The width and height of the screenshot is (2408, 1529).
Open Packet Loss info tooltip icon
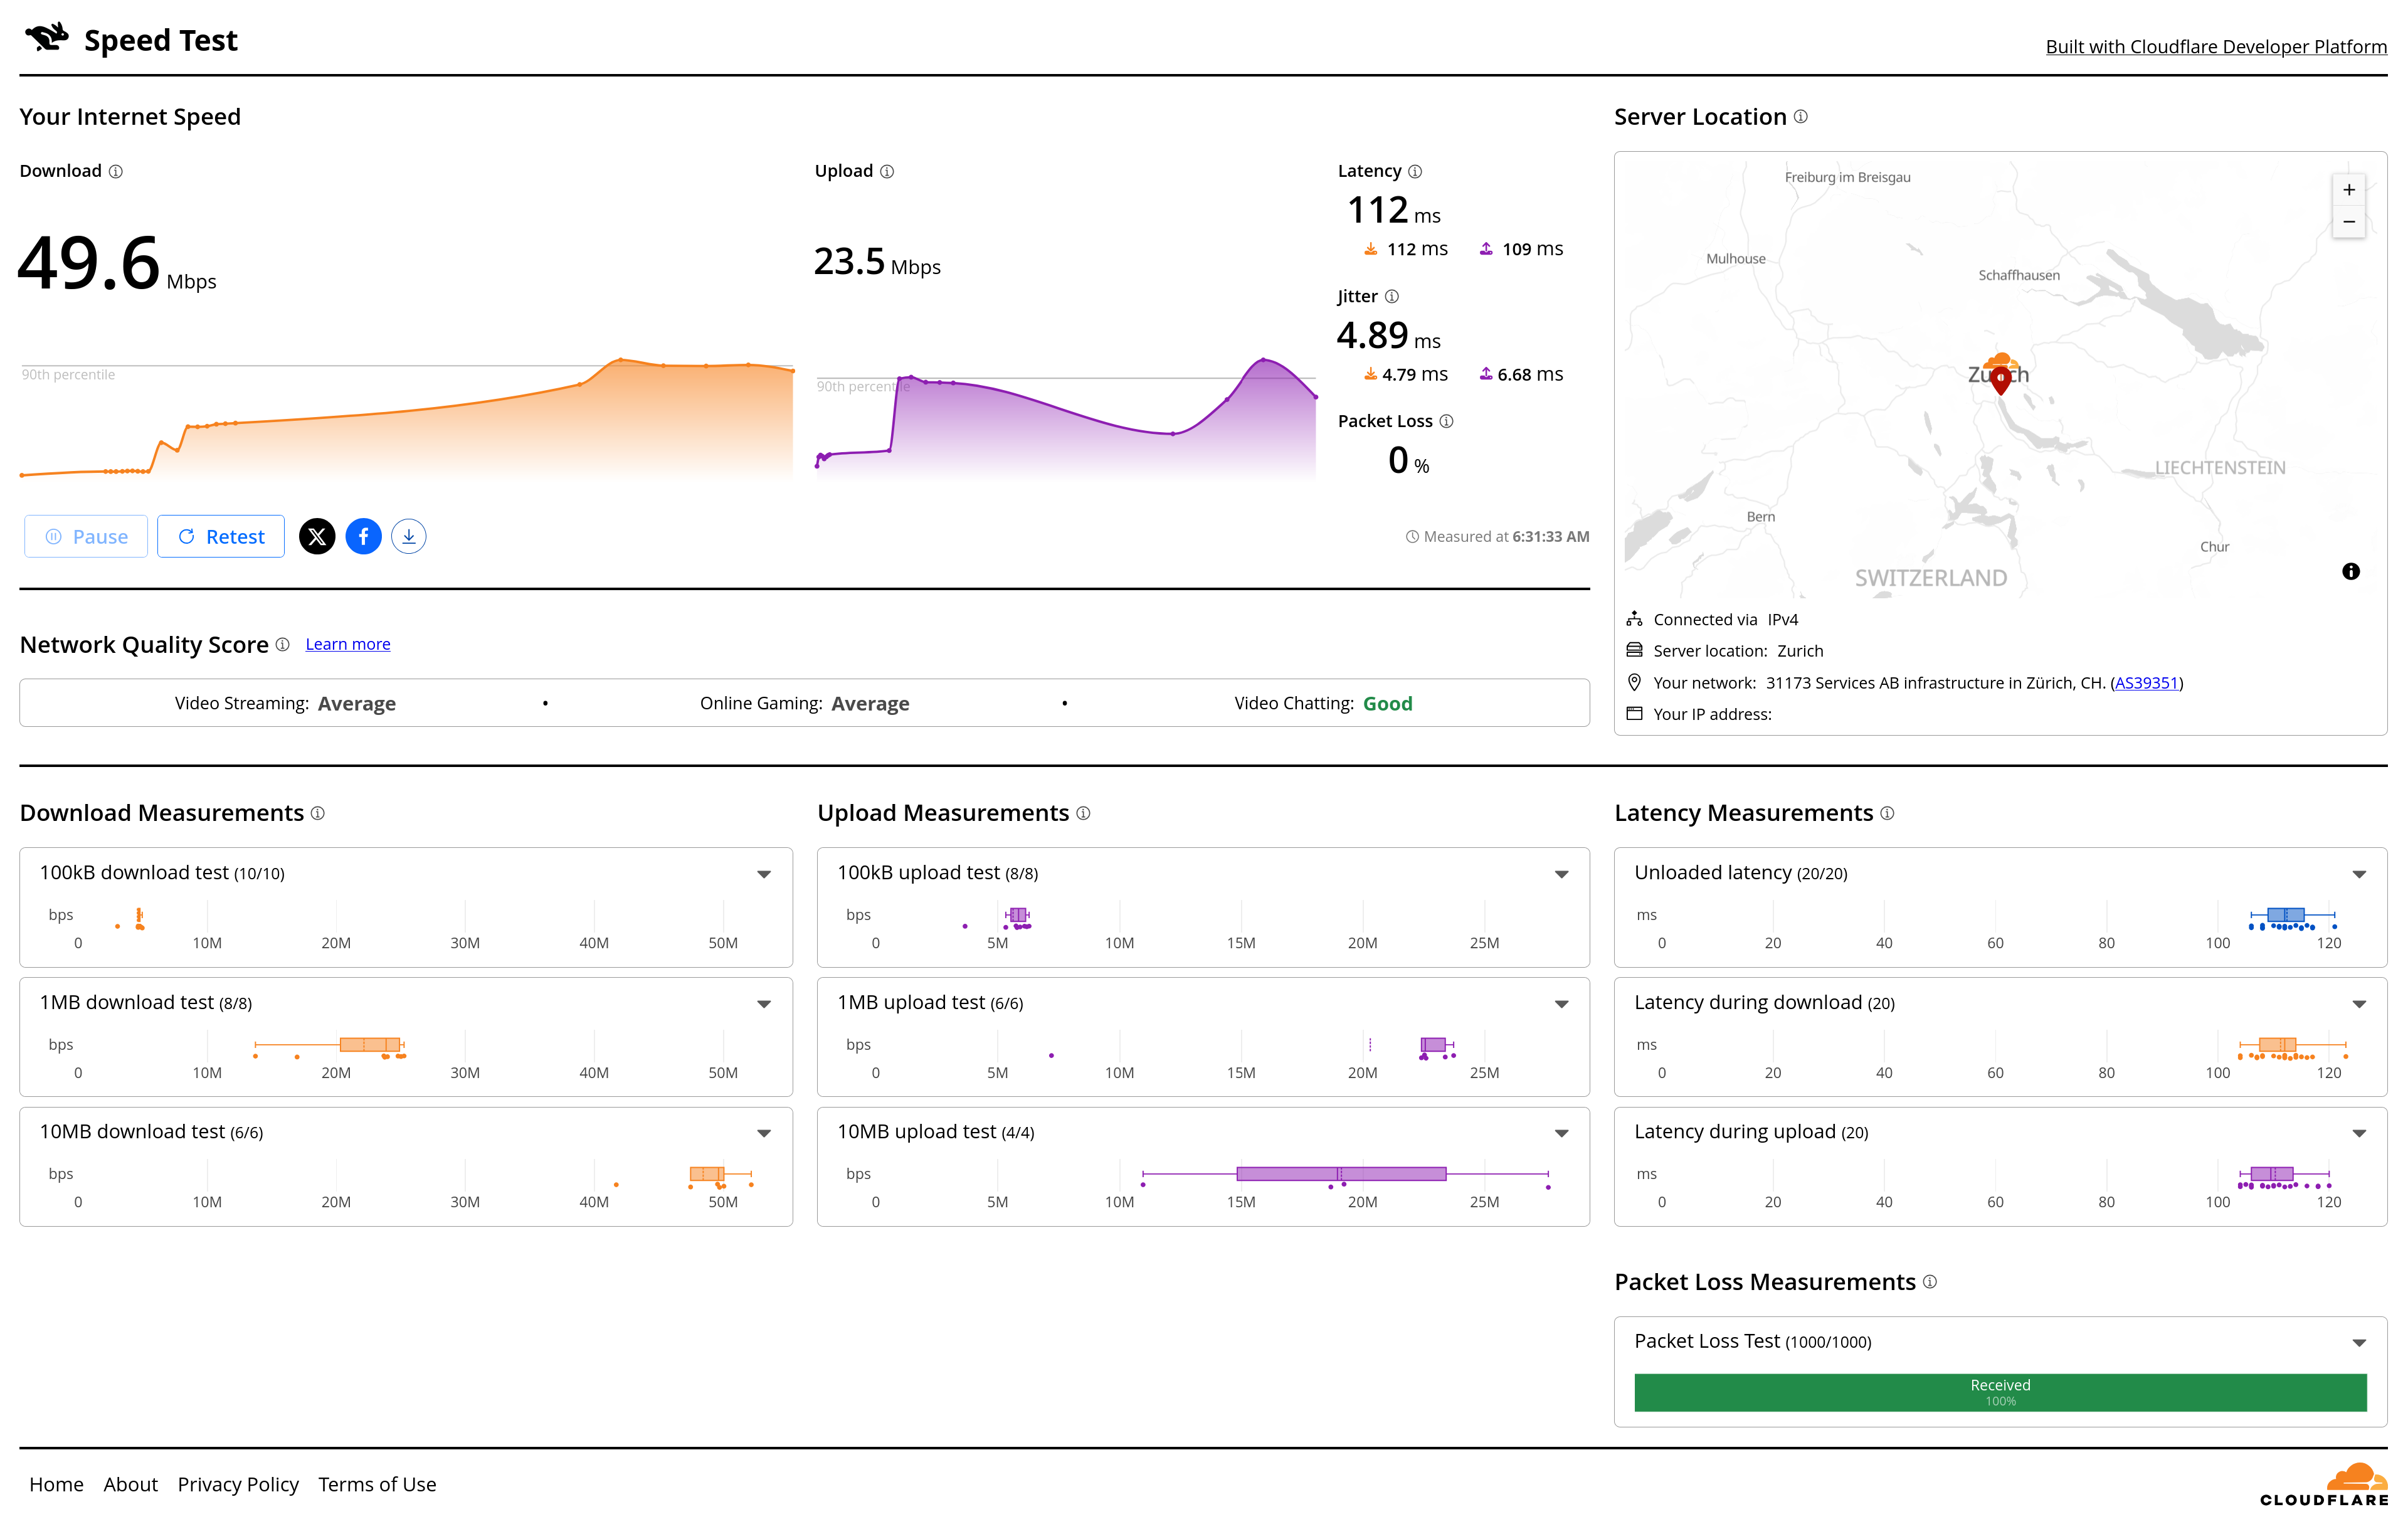click(x=1446, y=421)
